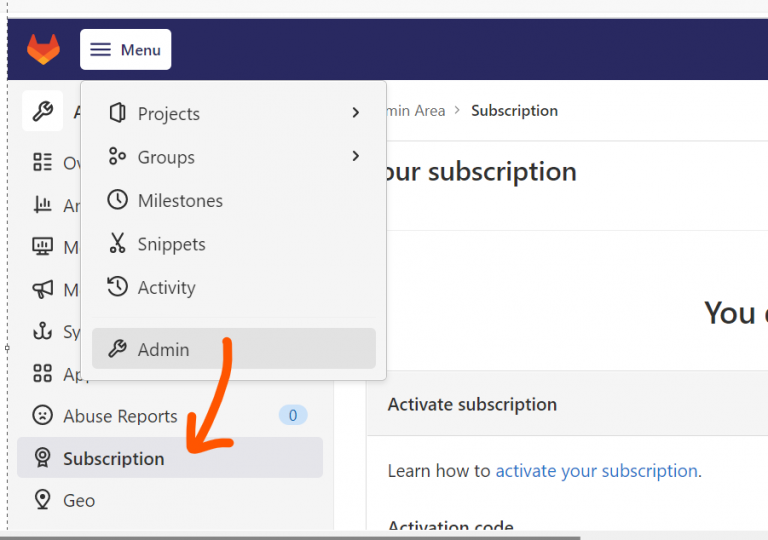
Task: Select Projects in the dropdown menu
Action: [x=169, y=114]
